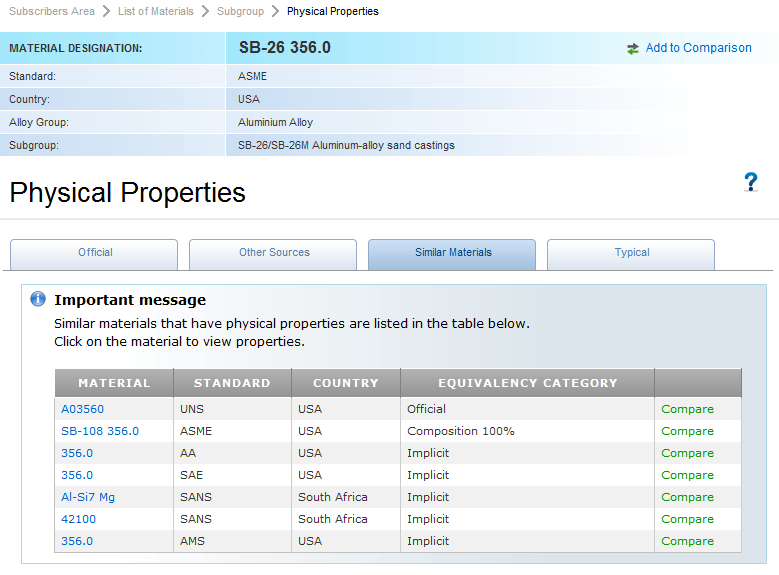Compare with the A03560 UNS material
Viewport: 779px width, 575px height.
coord(687,409)
